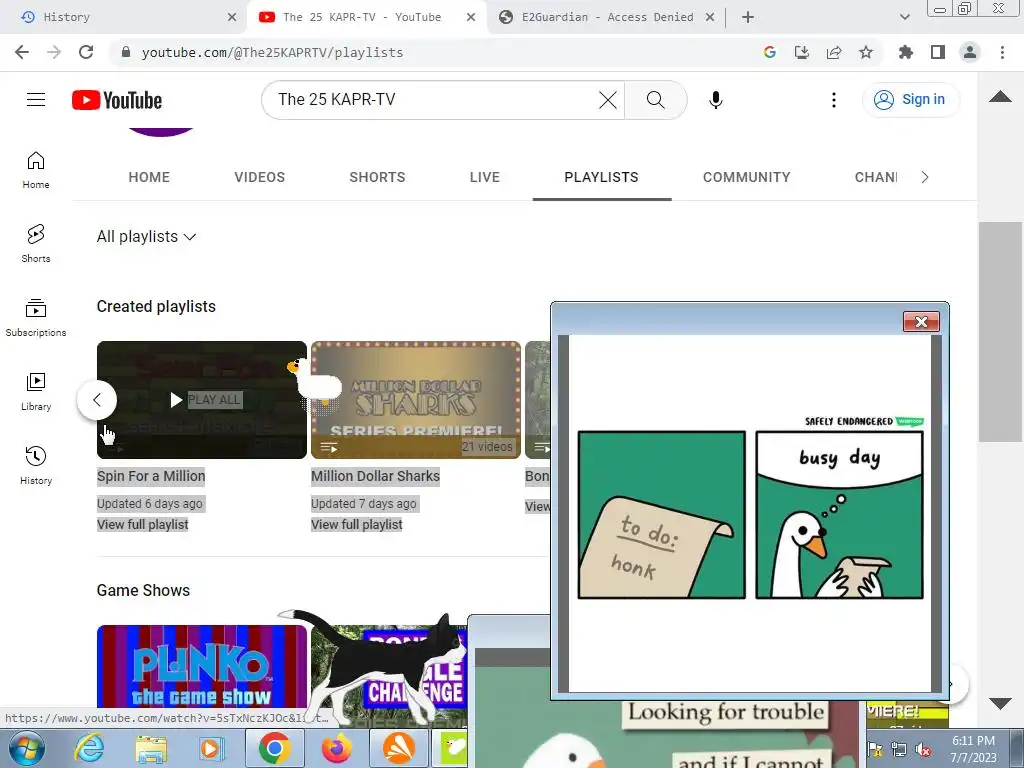Open the YouTube hamburger guide menu
The image size is (1024, 768).
[x=36, y=99]
